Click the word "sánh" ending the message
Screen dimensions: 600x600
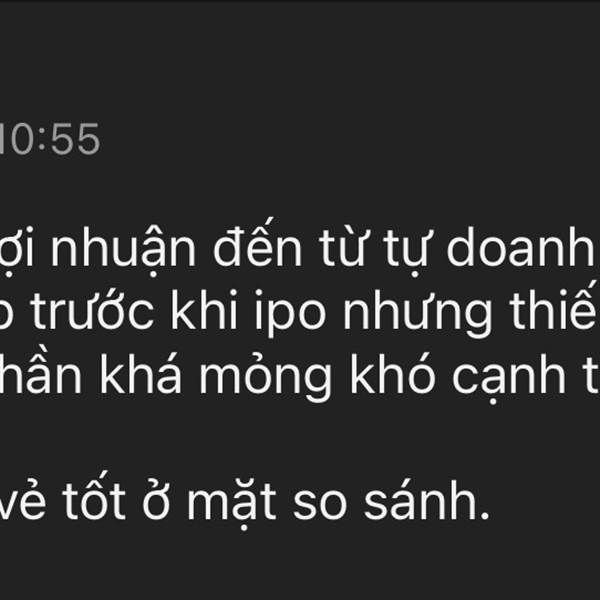(426, 497)
